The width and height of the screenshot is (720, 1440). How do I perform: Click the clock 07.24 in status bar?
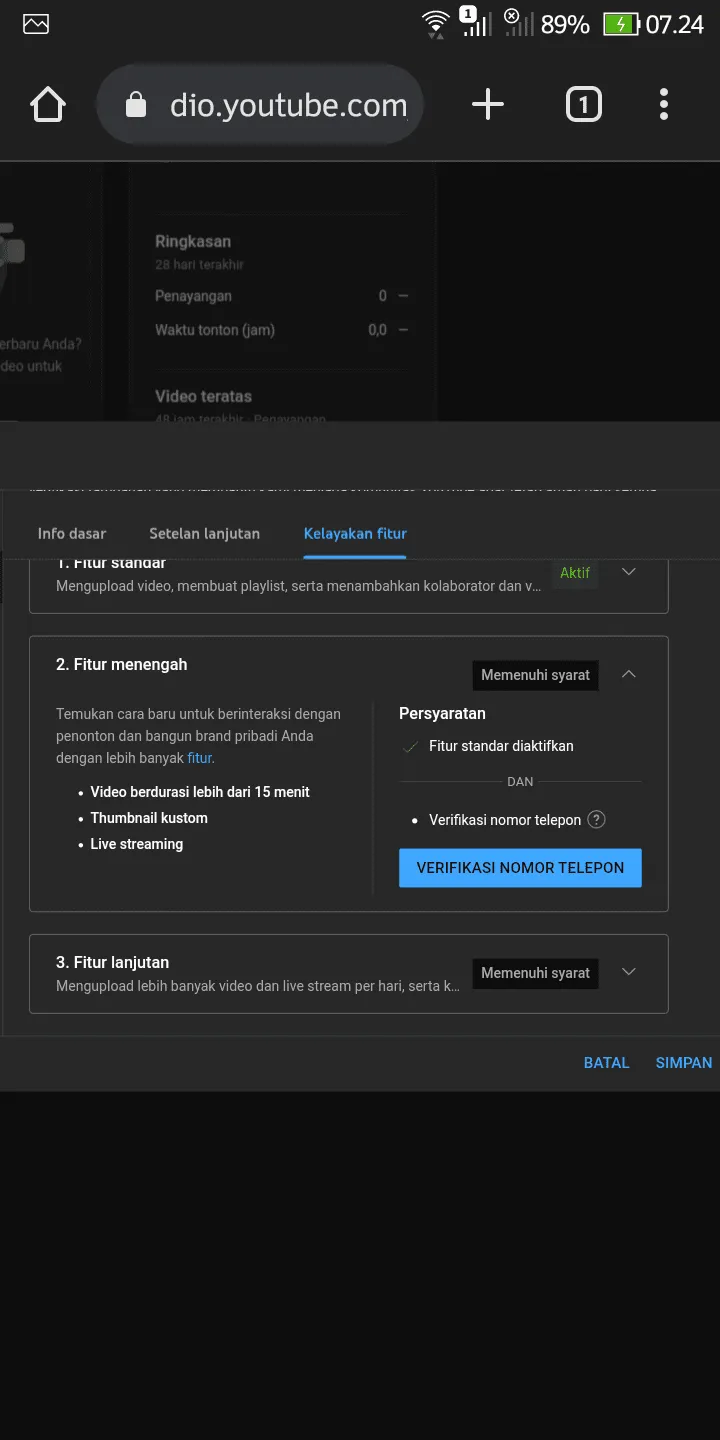tap(675, 24)
